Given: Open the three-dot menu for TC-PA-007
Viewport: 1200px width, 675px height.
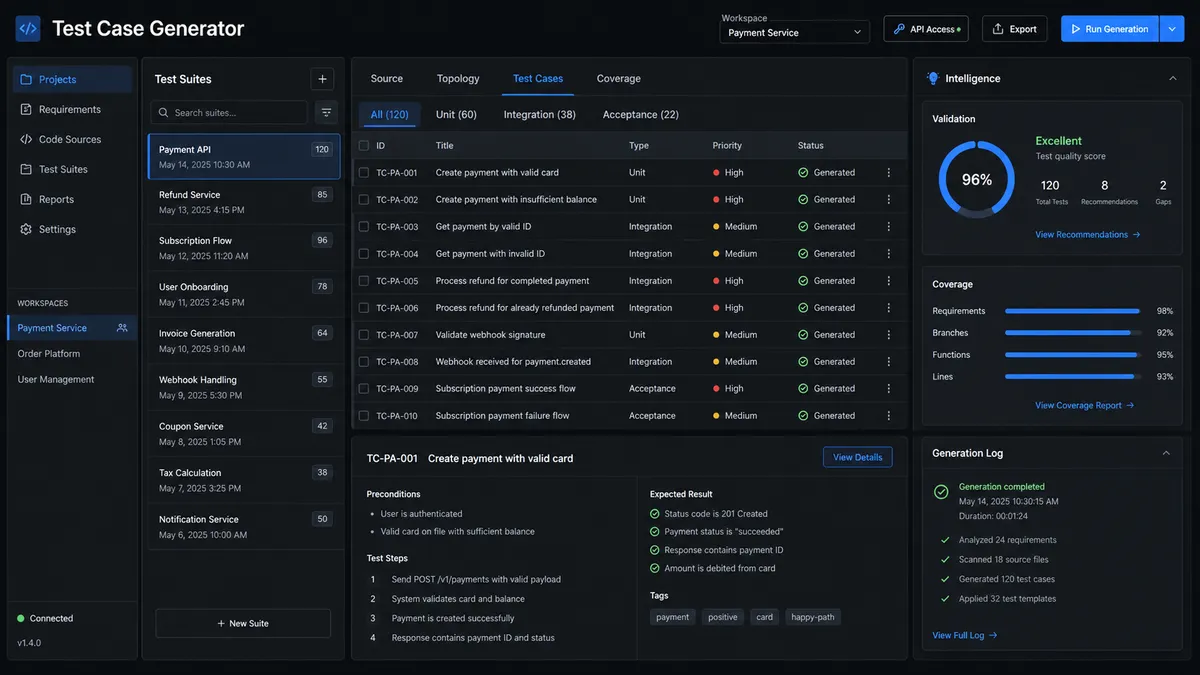Looking at the screenshot, I should click(x=888, y=335).
